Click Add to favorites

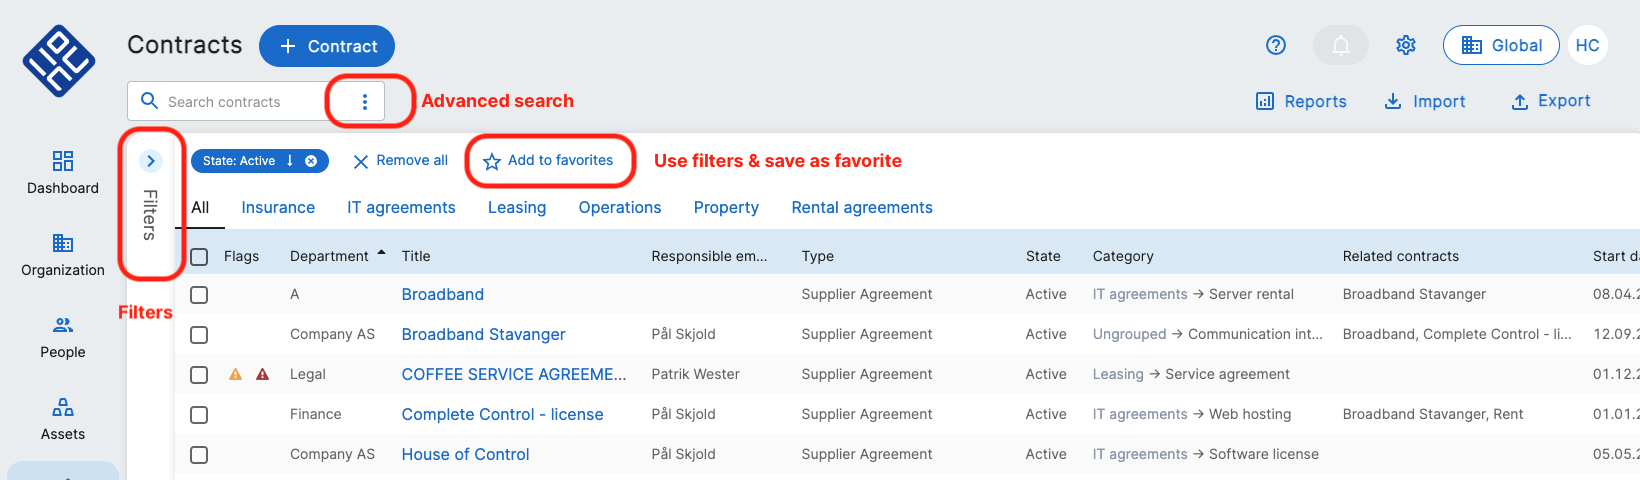[548, 161]
